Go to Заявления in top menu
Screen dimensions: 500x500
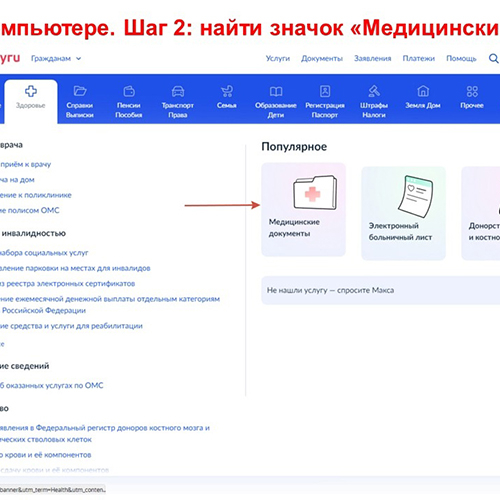(372, 58)
